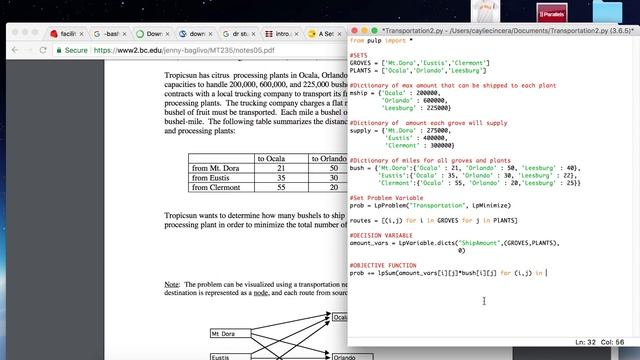Image resolution: width=640 pixels, height=360 pixels.
Task: Open the blue folder on desktop
Action: click(x=607, y=11)
